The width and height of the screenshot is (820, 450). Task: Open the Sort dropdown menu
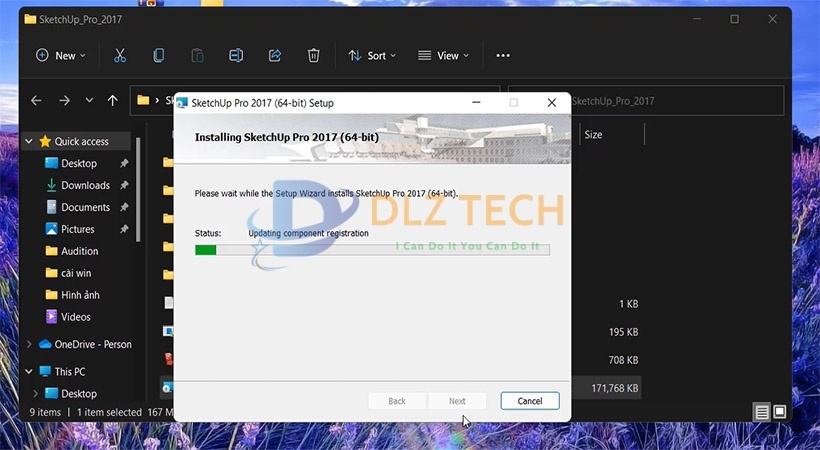tap(372, 56)
